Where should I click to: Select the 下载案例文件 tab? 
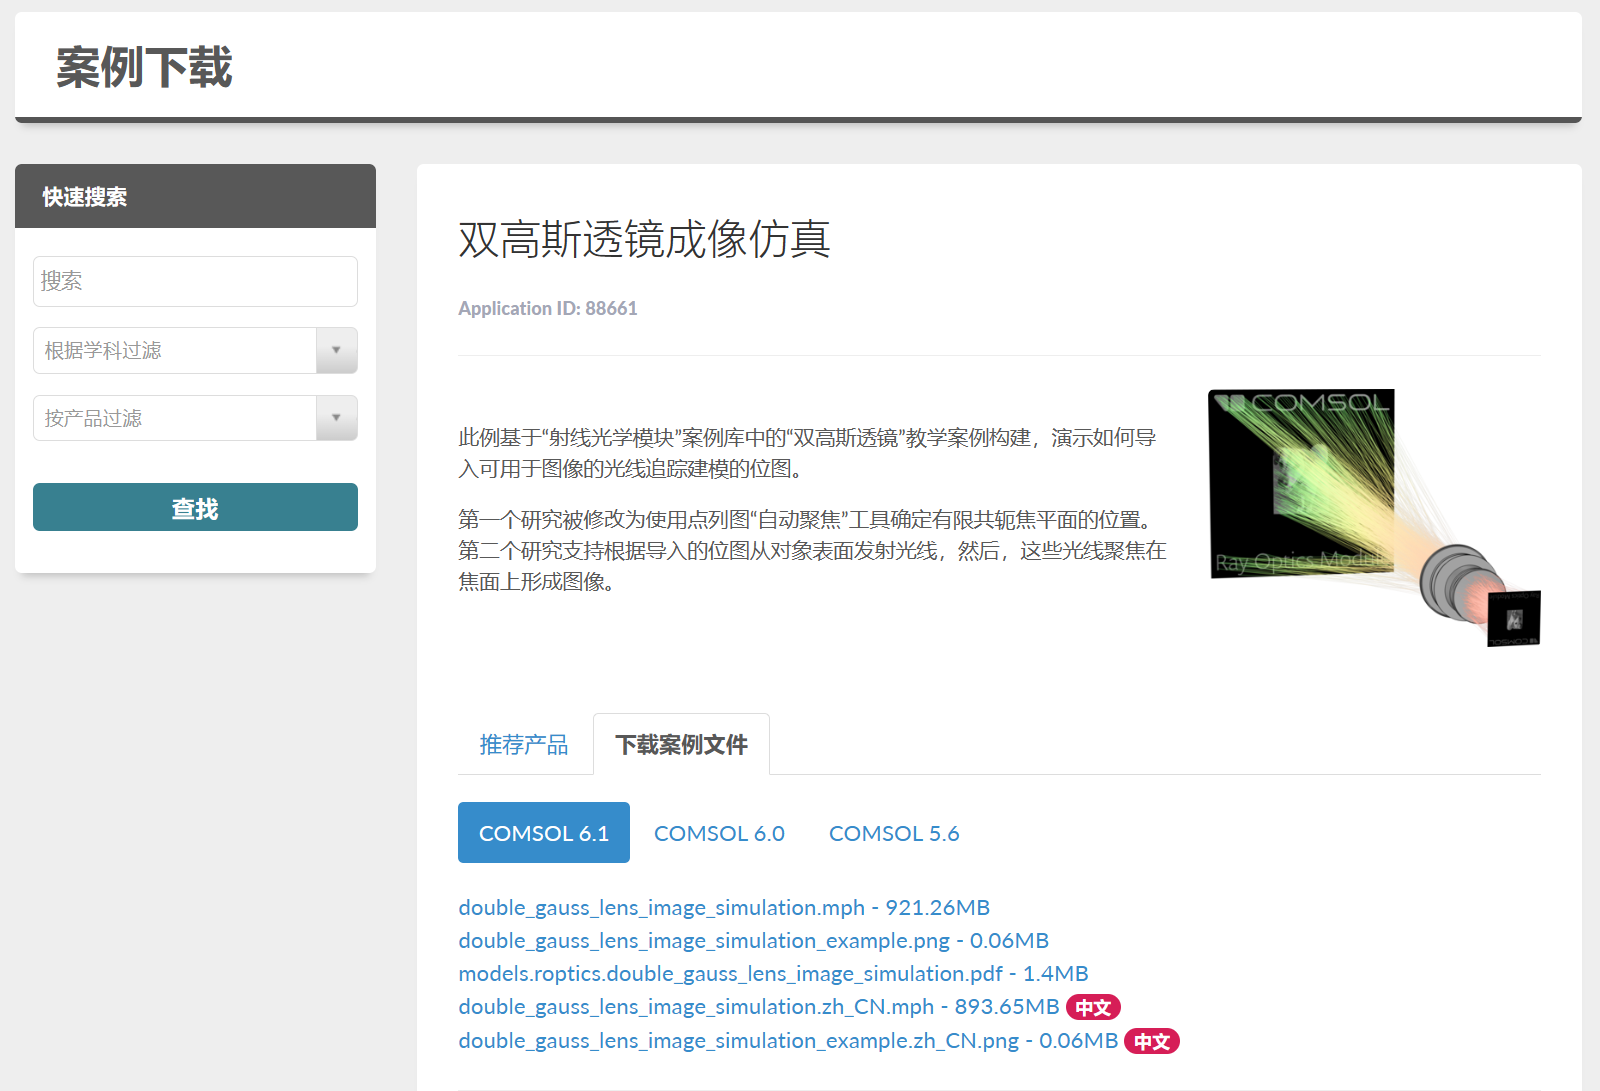[681, 745]
